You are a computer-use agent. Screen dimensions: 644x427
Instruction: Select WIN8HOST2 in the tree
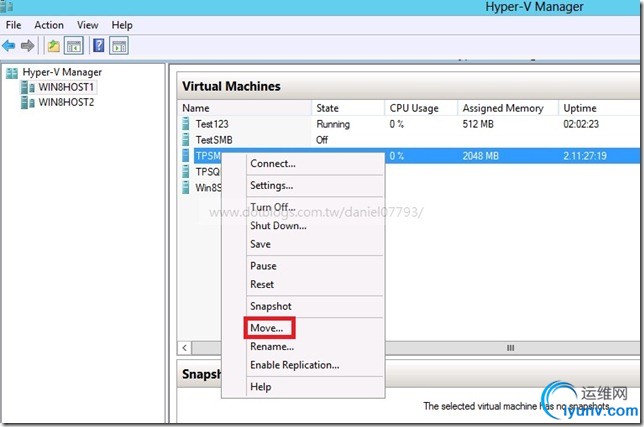click(x=66, y=102)
